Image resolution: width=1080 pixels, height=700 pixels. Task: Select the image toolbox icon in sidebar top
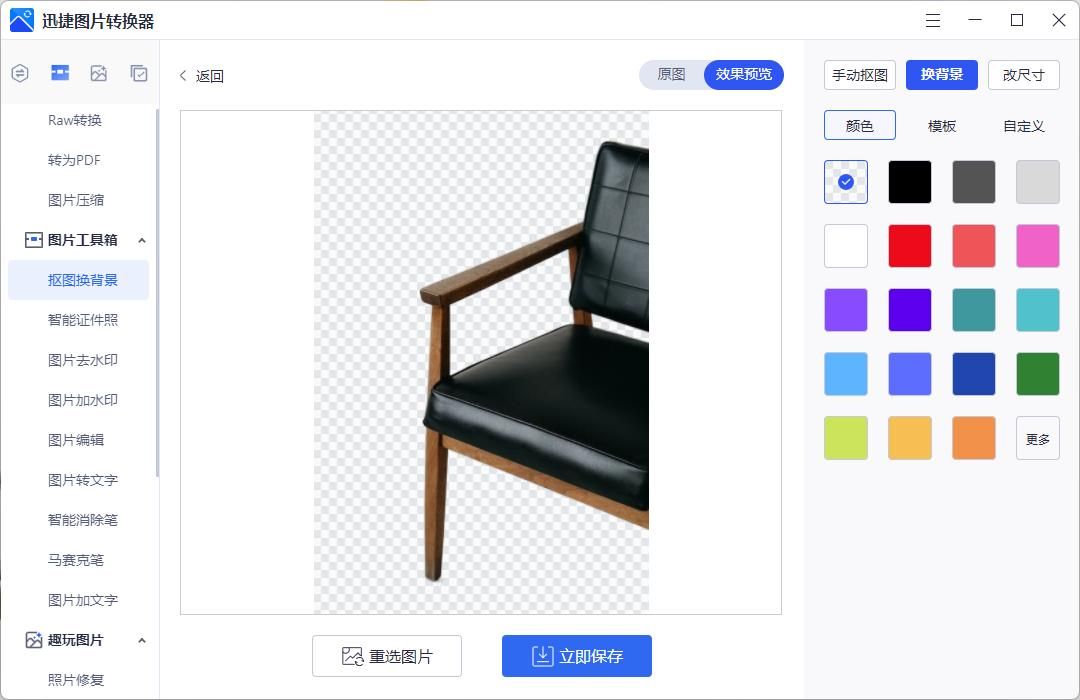pyautogui.click(x=60, y=73)
